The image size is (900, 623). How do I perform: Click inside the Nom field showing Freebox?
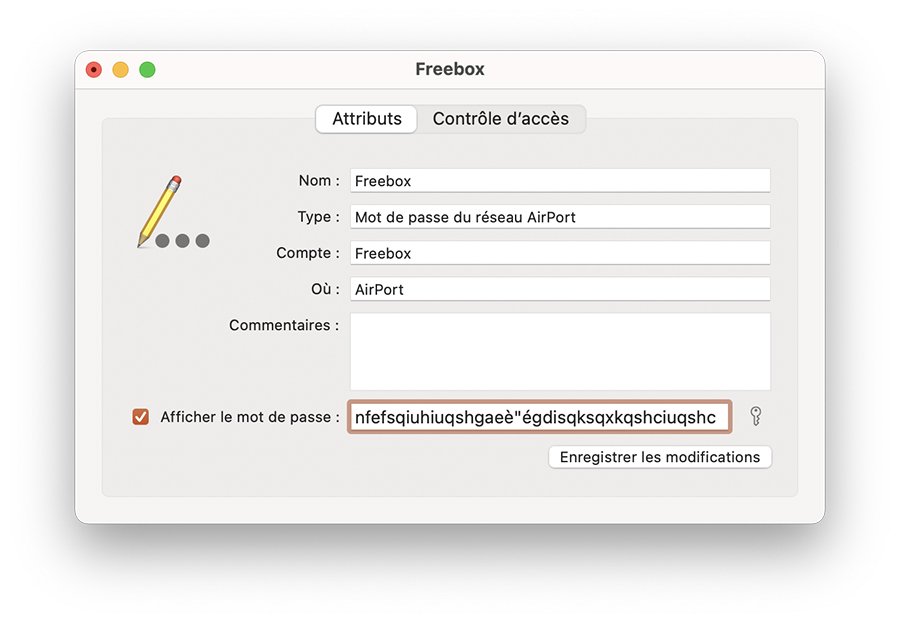559,180
